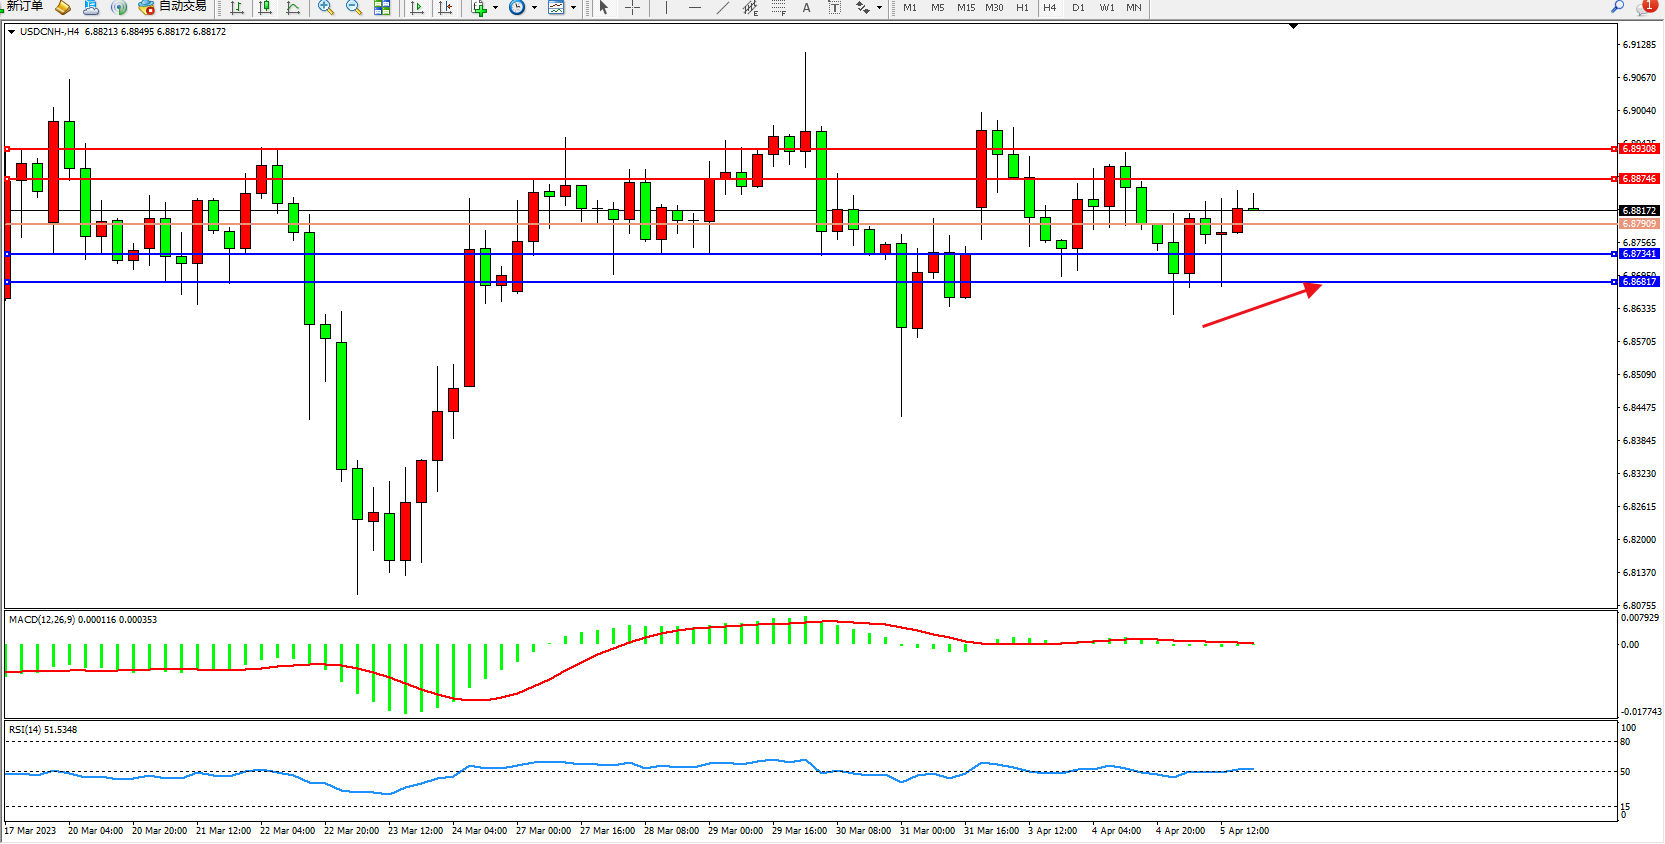Toggle chart shift icon
1665x844 pixels.
click(445, 7)
